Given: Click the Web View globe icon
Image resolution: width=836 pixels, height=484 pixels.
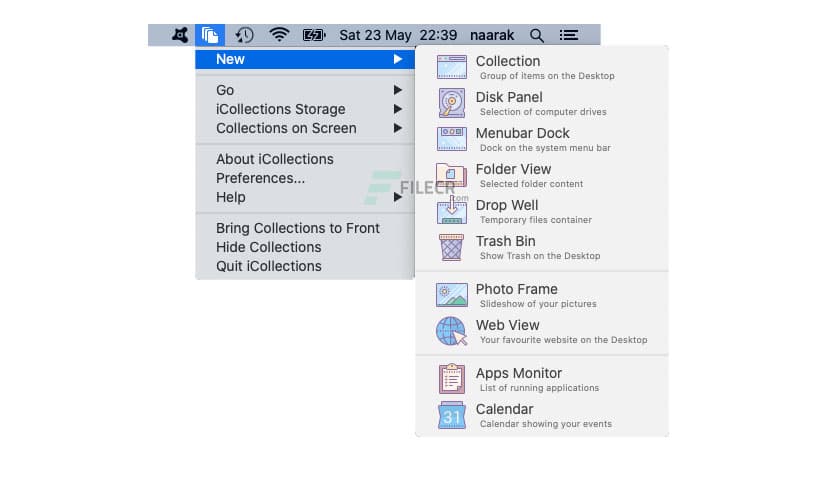Looking at the screenshot, I should pos(452,331).
